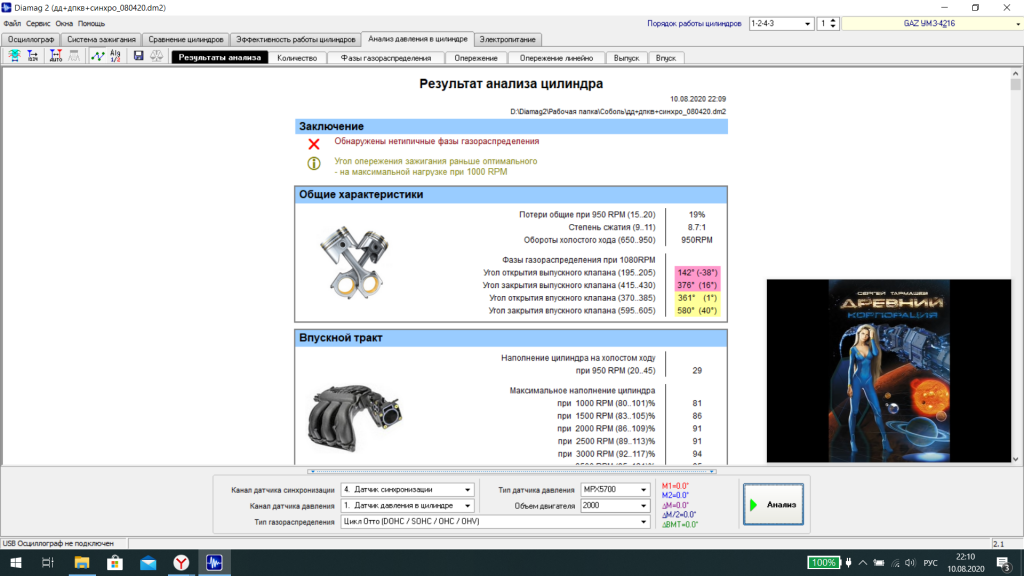Screen dimensions: 1024x576
Task: Click the Анализ button with green arrow
Action: 773,504
